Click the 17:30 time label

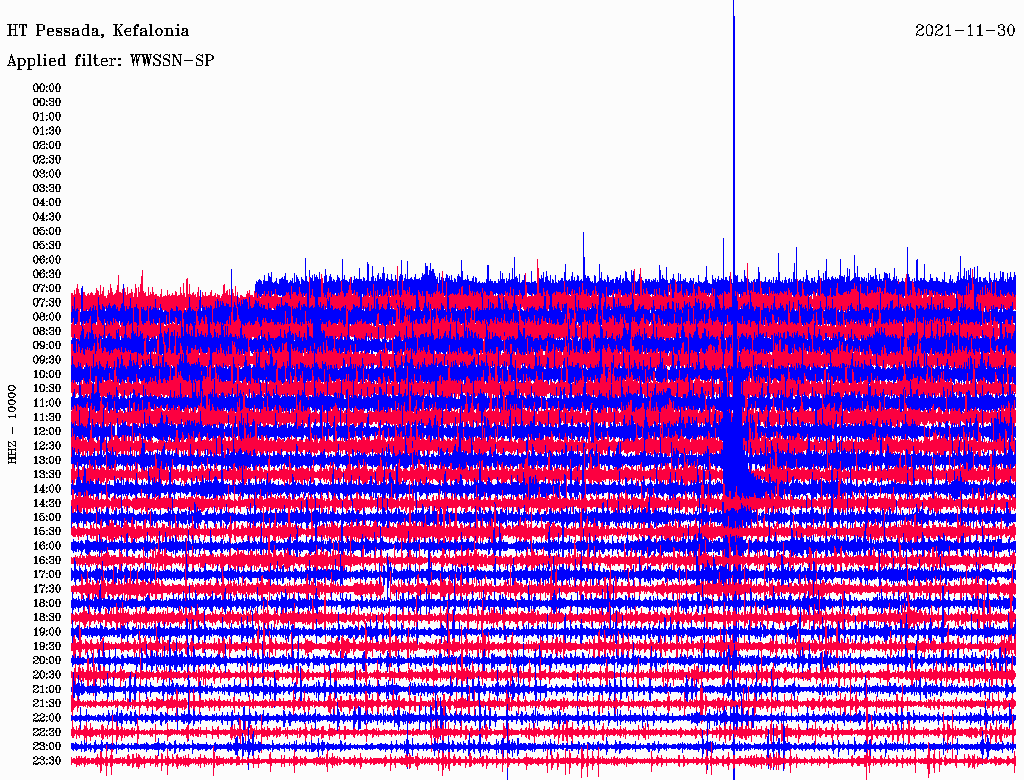(47, 589)
